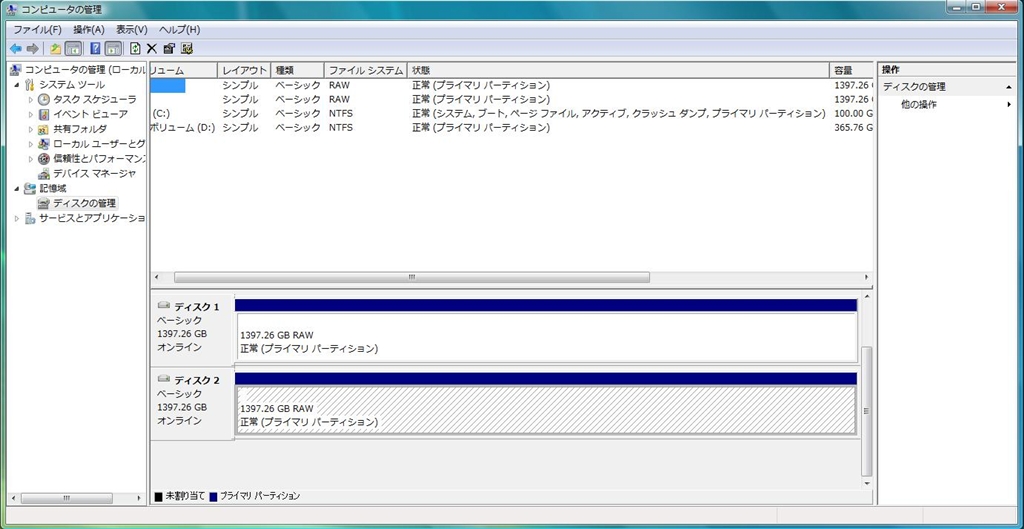This screenshot has width=1024, height=529.
Task: Select the デバイス マネージャ icon
Action: click(44, 174)
